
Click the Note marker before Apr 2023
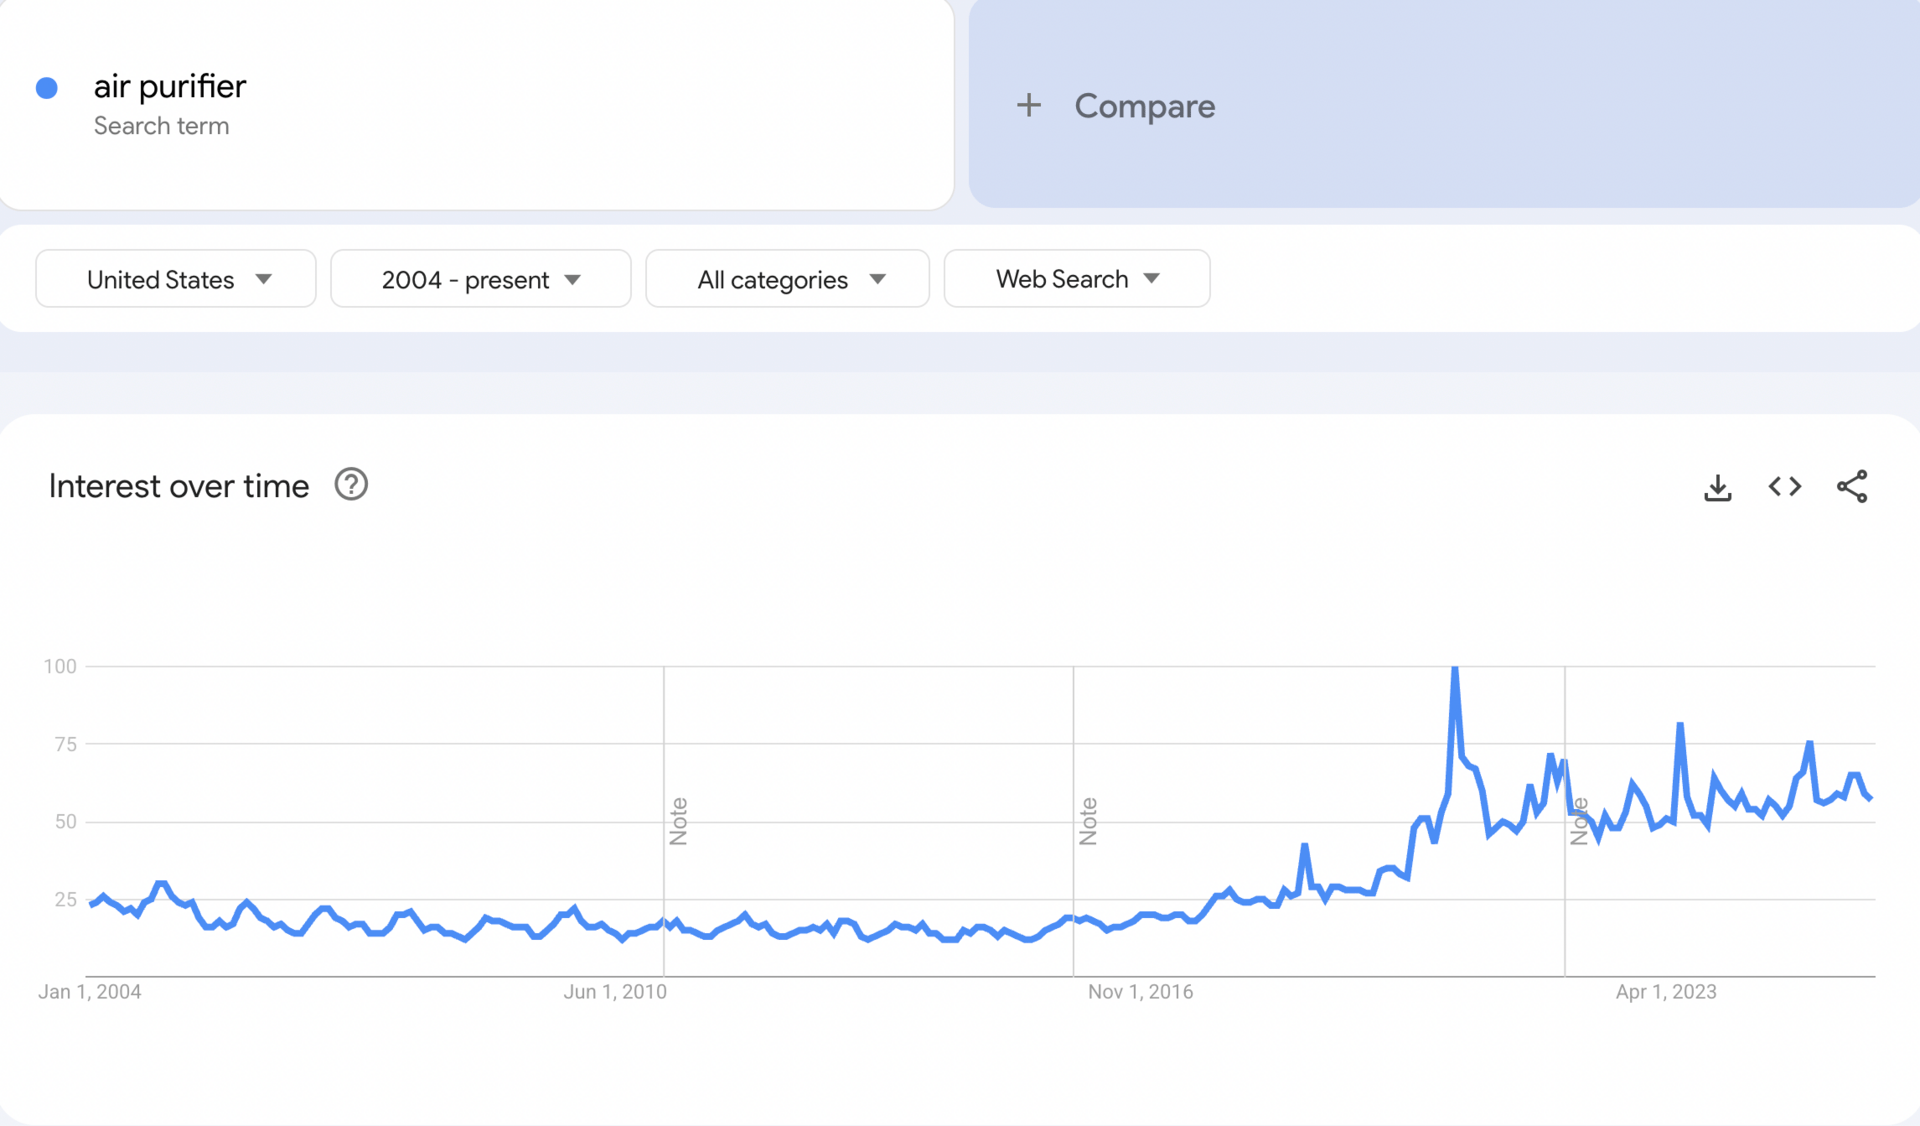coord(1579,821)
